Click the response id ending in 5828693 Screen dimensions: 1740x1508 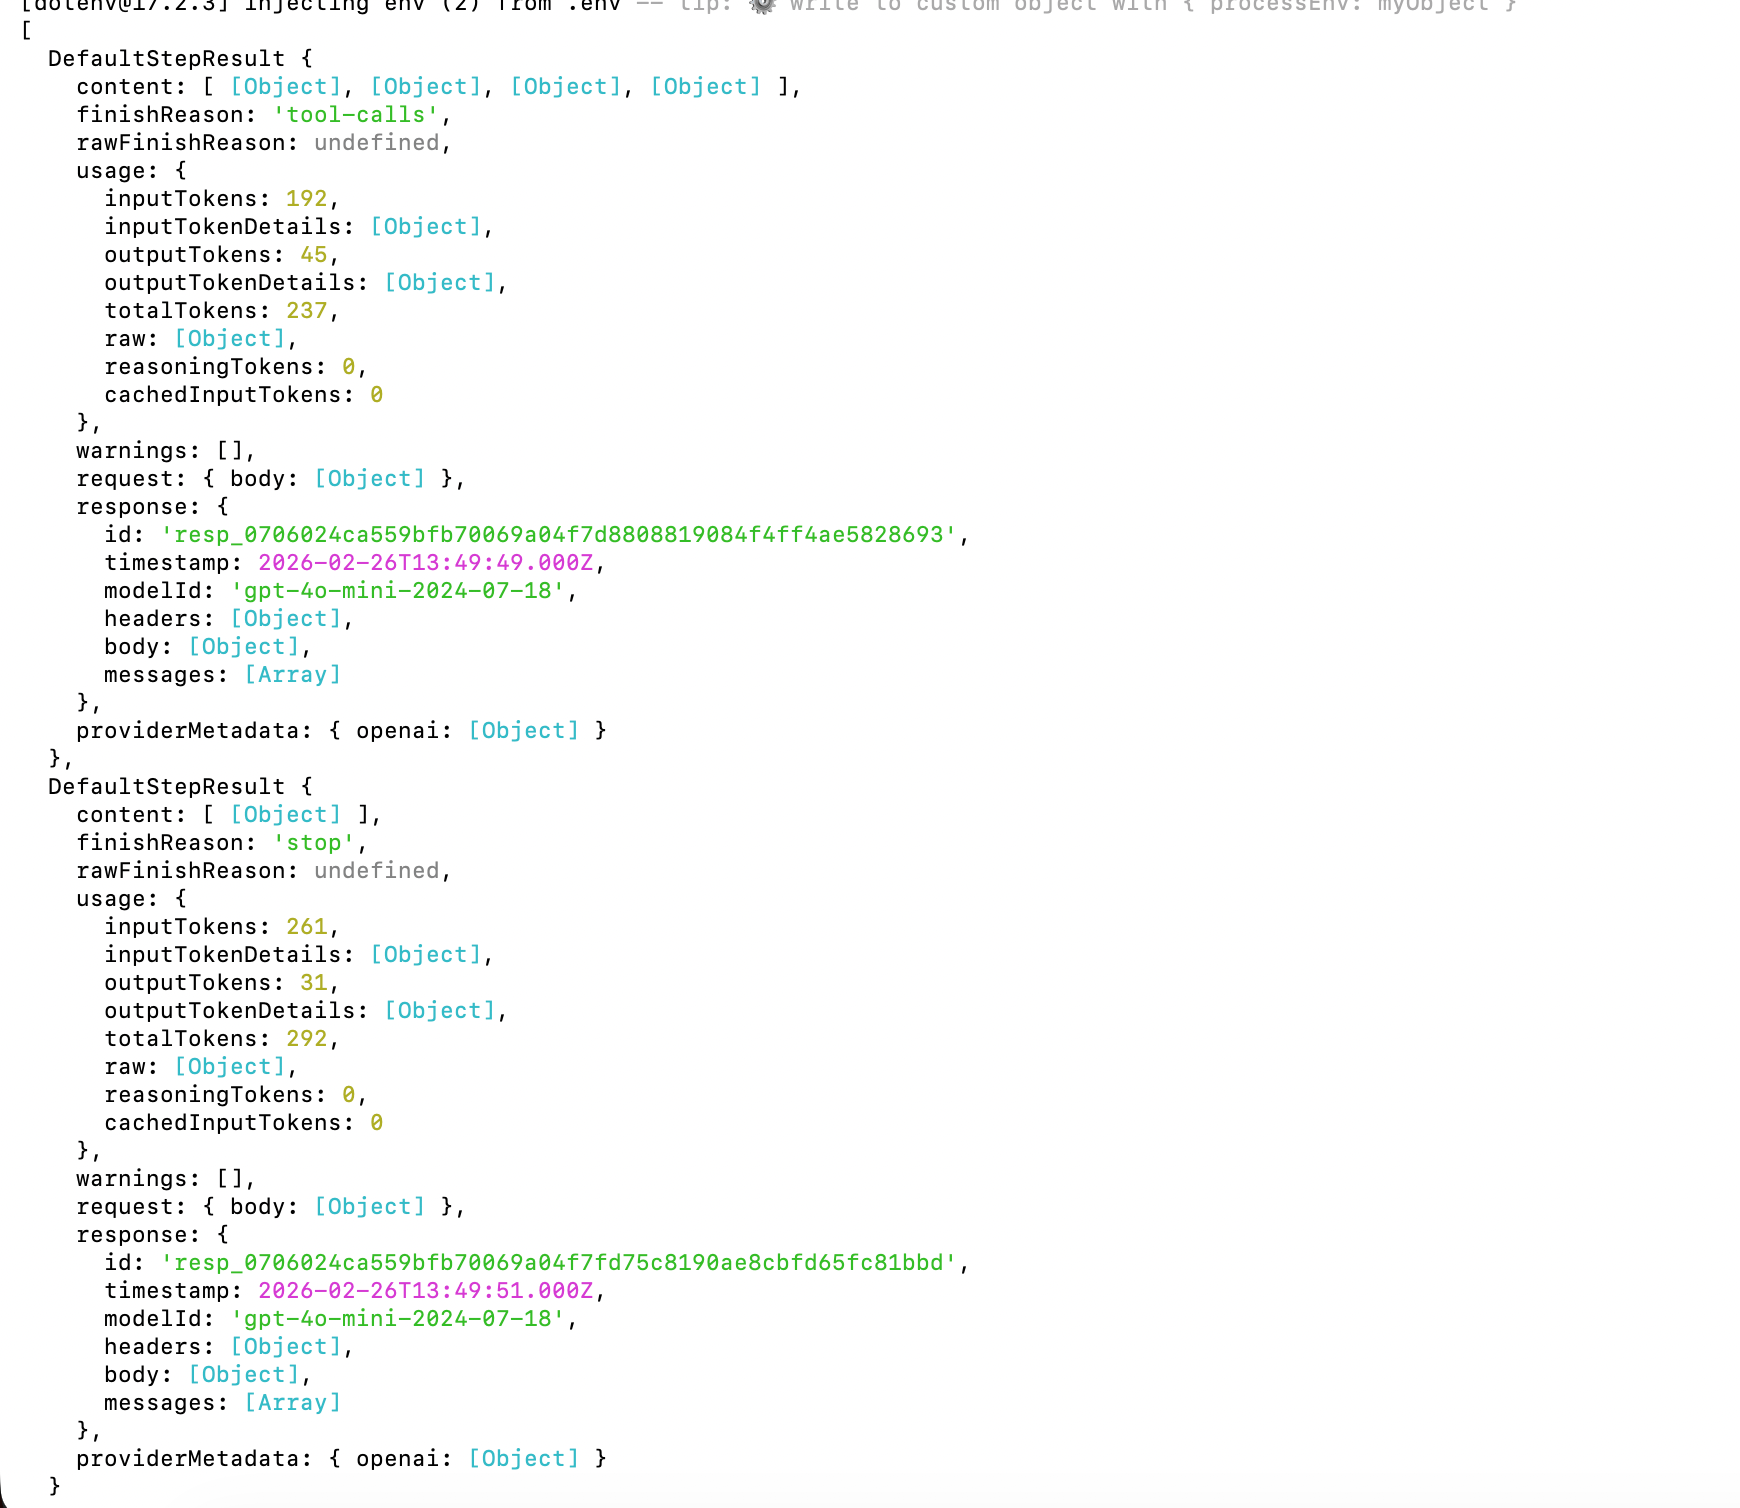pos(559,535)
